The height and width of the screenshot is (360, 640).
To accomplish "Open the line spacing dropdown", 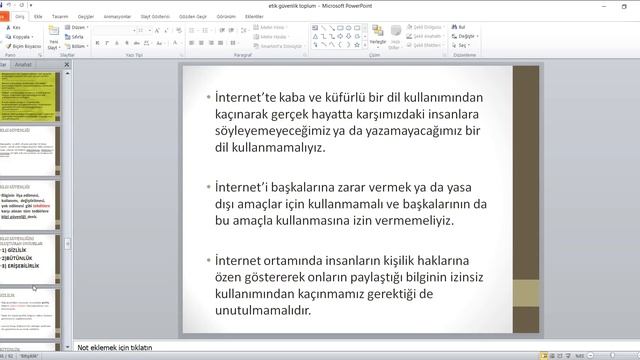I will [244, 31].
